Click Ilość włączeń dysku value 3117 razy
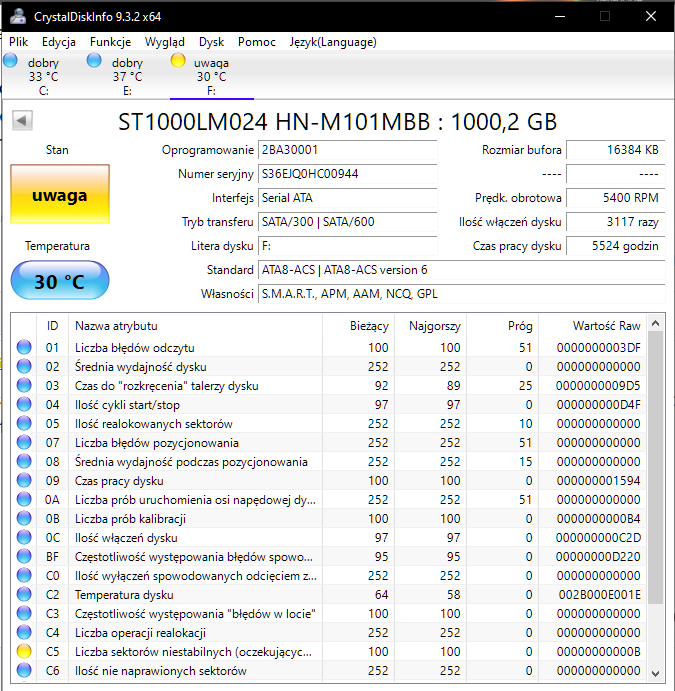The image size is (675, 691). (616, 222)
